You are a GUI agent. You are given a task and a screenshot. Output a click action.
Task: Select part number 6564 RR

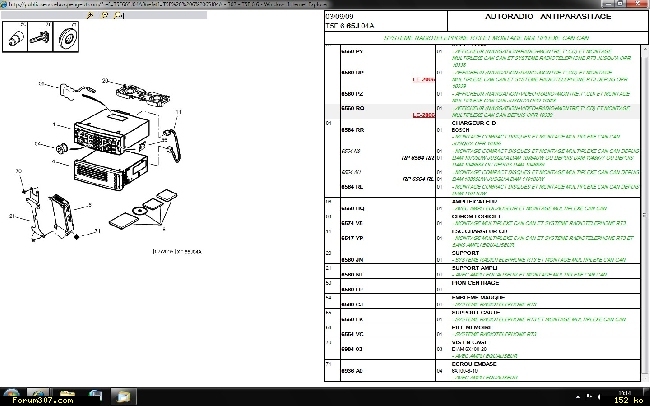(352, 130)
